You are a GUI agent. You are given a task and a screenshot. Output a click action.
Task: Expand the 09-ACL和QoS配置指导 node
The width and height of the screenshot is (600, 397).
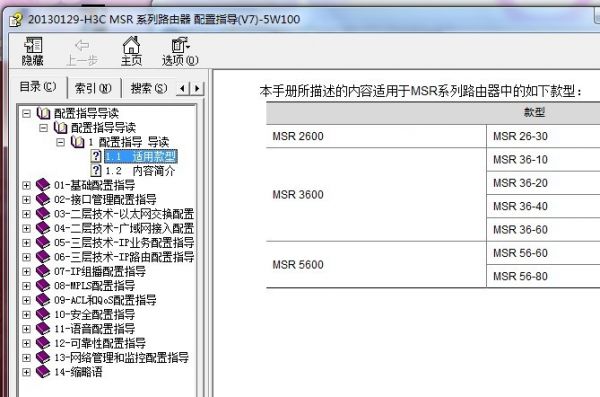[x=26, y=300]
